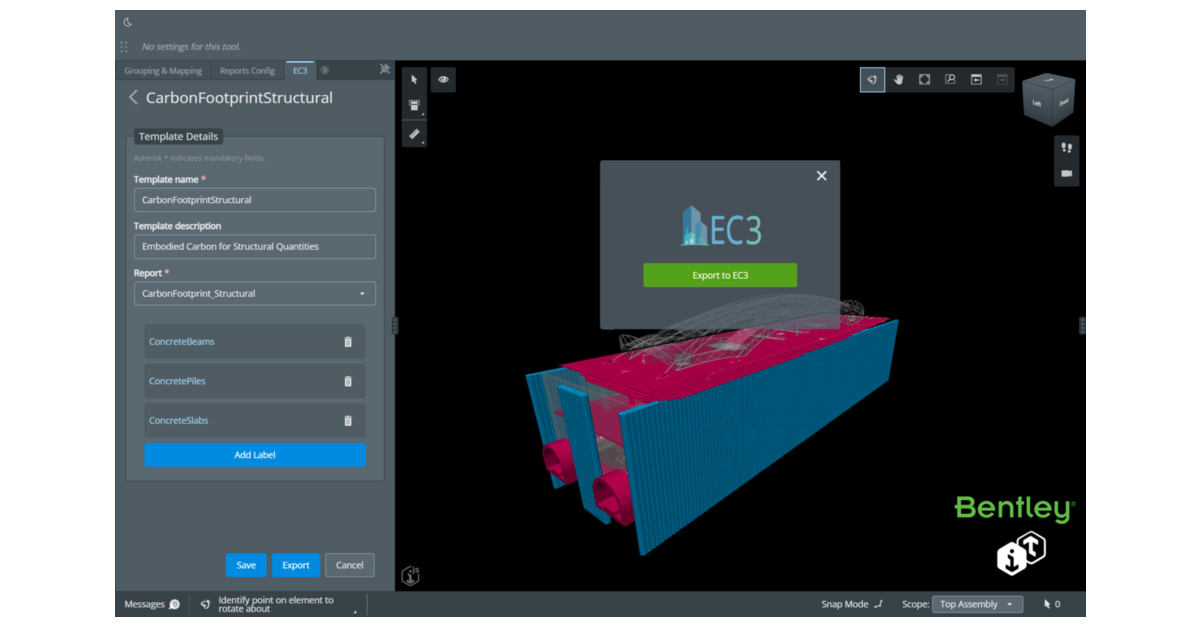This screenshot has height=627, width=1200.
Task: Delete the ConcreteBeams label with trash icon
Action: point(349,341)
